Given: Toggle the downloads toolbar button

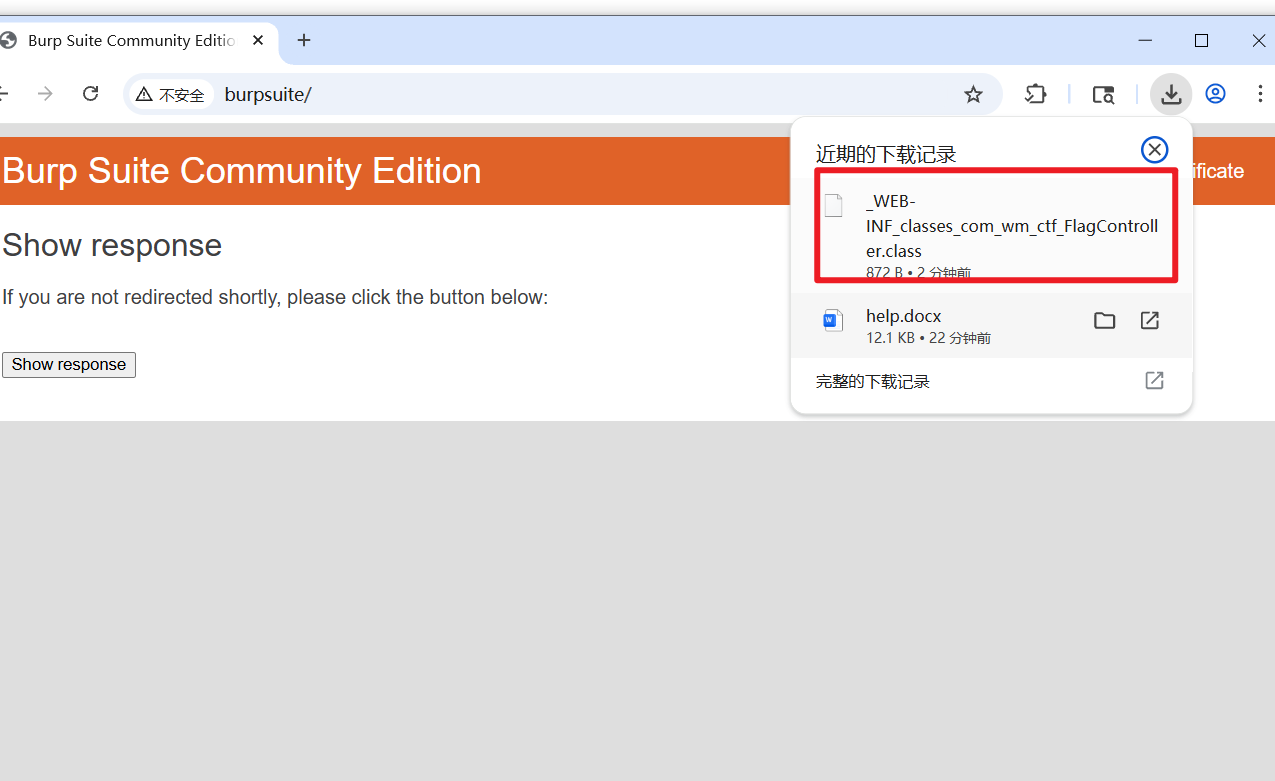Looking at the screenshot, I should tap(1171, 94).
